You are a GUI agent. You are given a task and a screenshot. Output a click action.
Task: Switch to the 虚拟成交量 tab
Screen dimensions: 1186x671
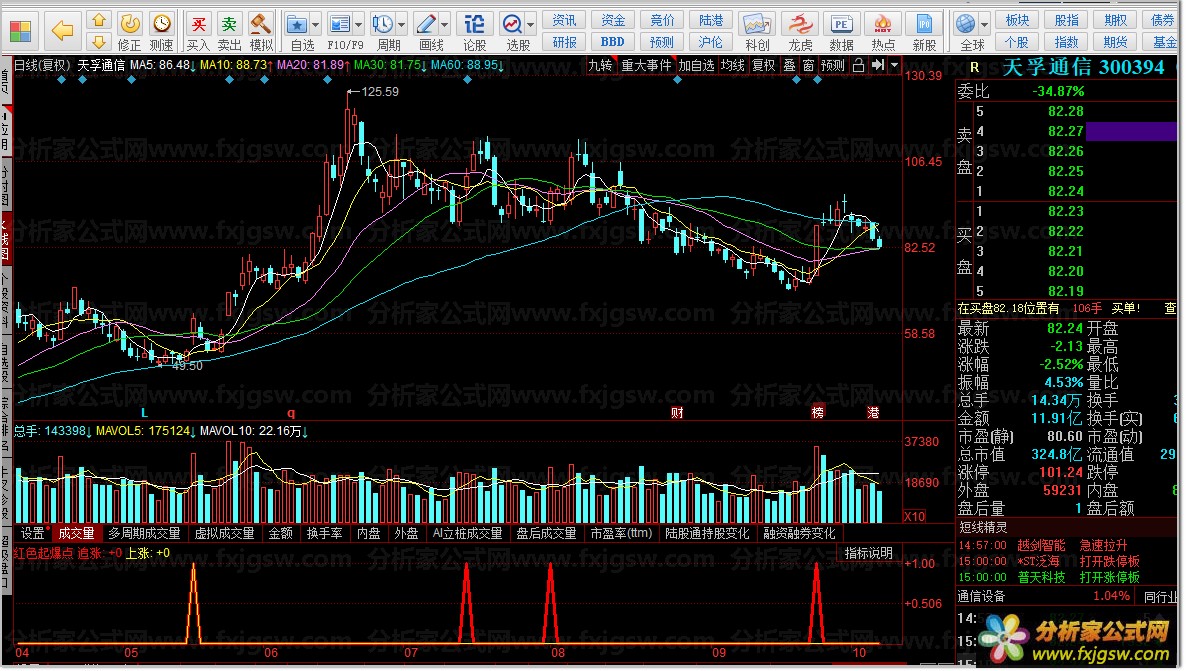tap(225, 533)
